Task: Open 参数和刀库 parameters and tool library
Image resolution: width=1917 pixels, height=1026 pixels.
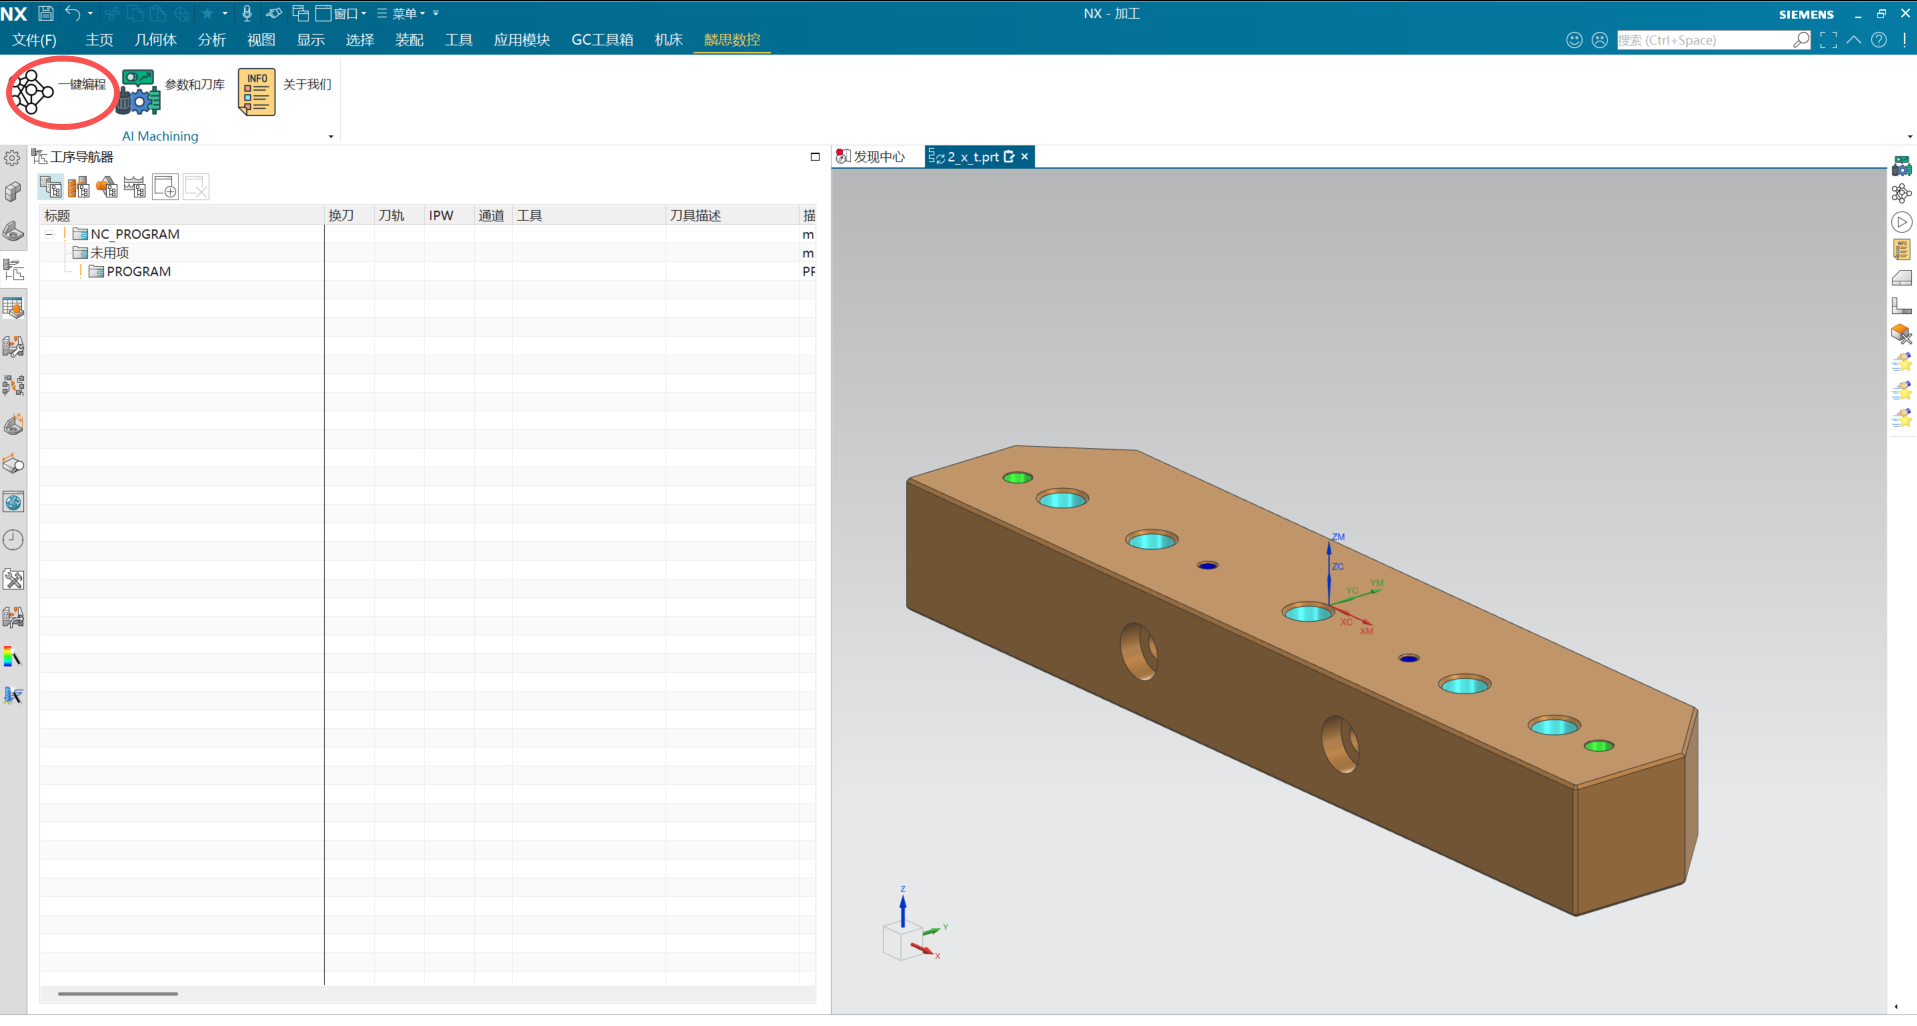Action: [139, 92]
